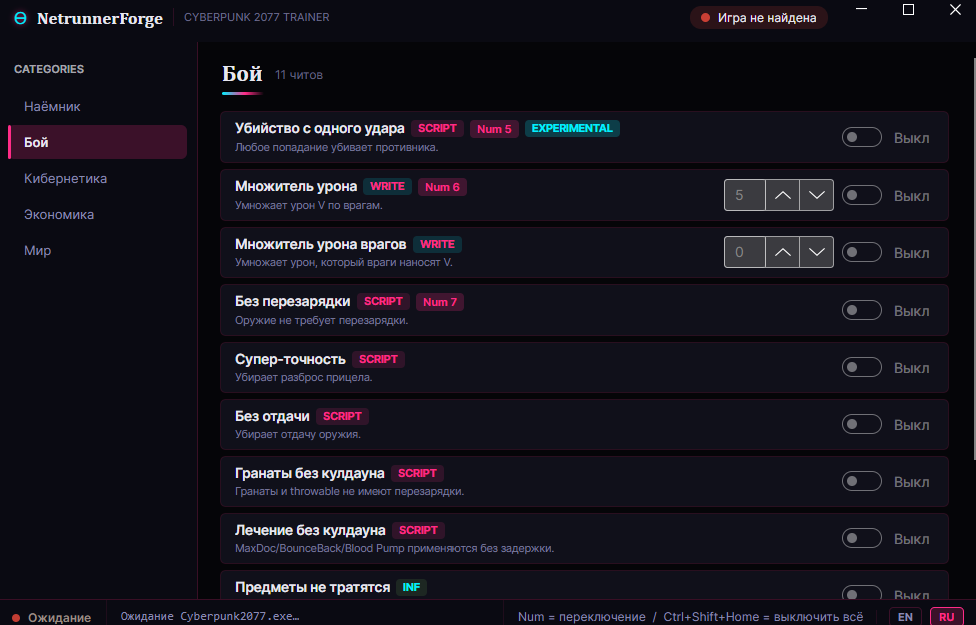Click the Num 6 hotkey badge
The height and width of the screenshot is (625, 976).
(x=442, y=187)
